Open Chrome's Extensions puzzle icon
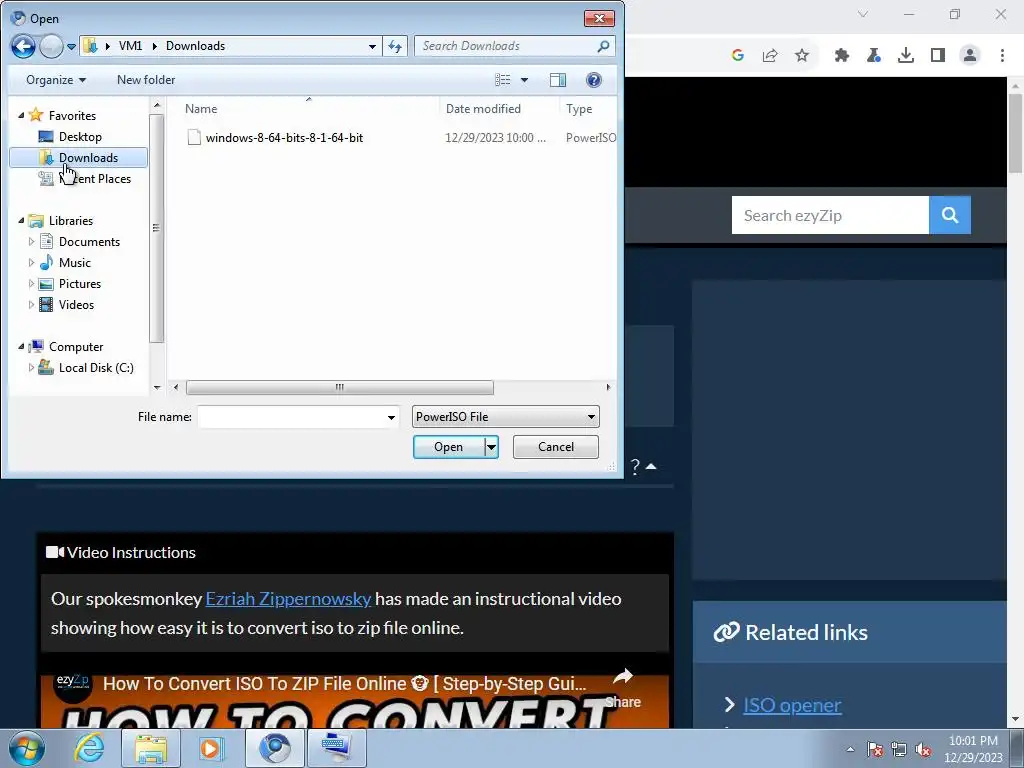The height and width of the screenshot is (768, 1024). click(x=842, y=56)
